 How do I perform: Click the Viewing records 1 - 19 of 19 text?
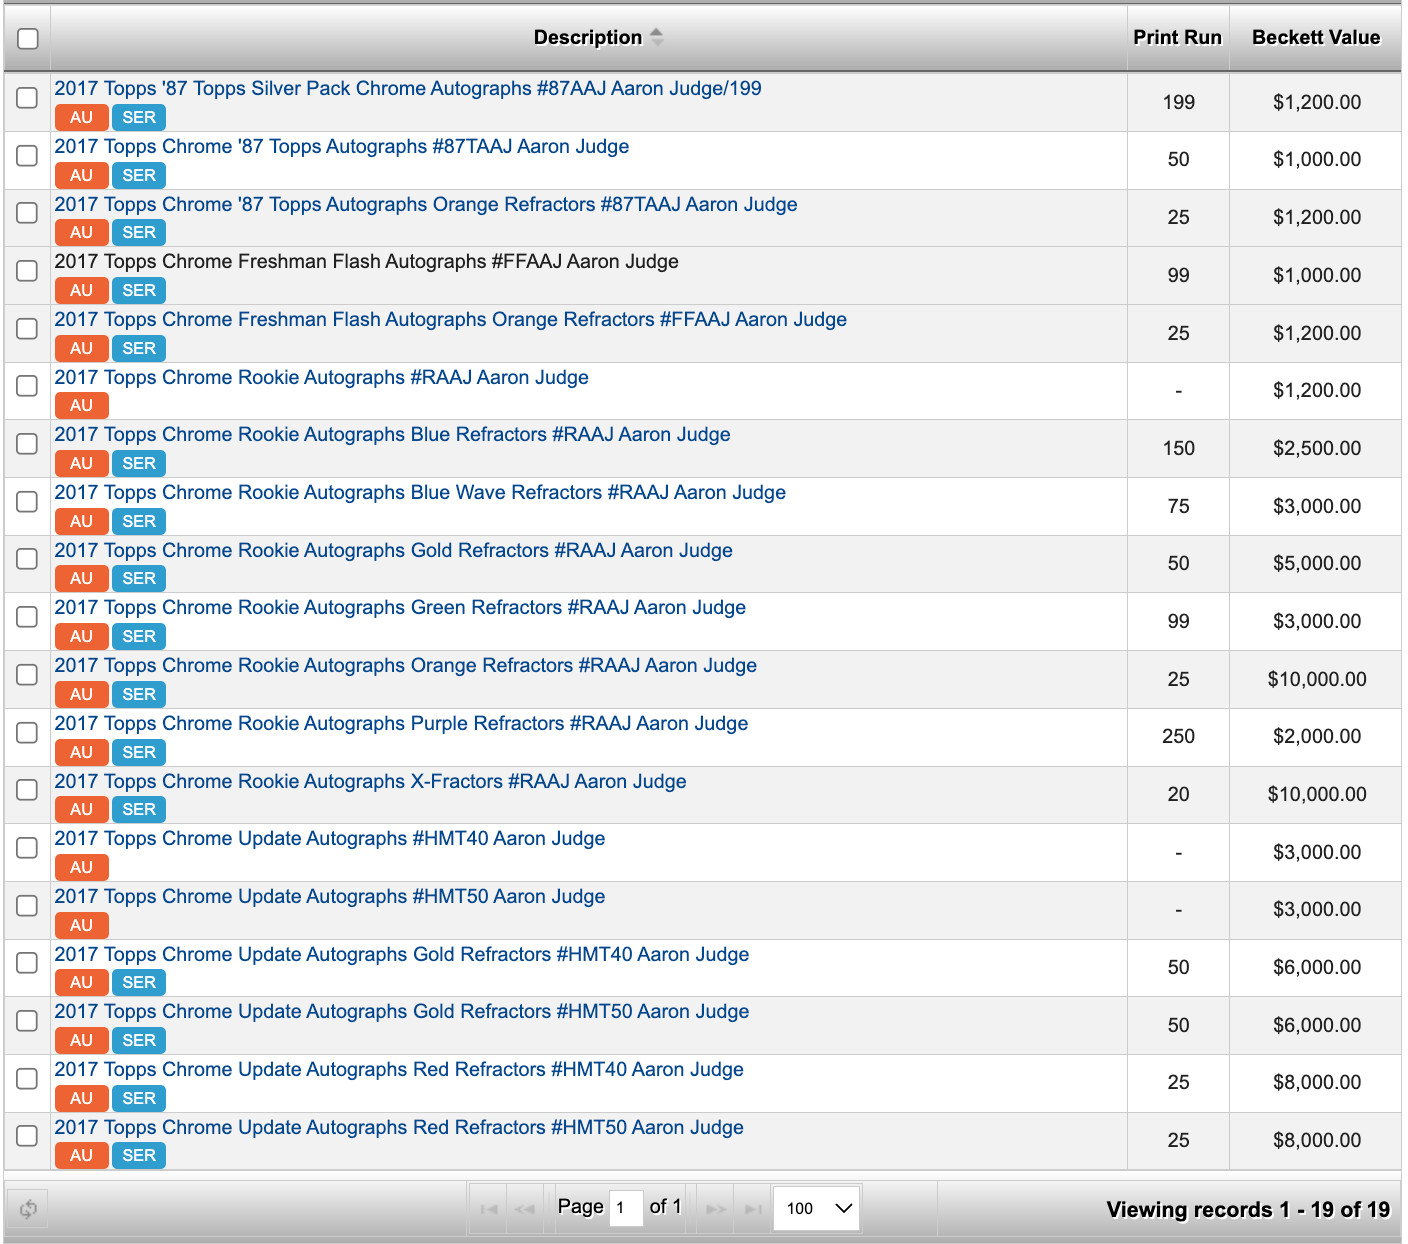pos(1248,1209)
